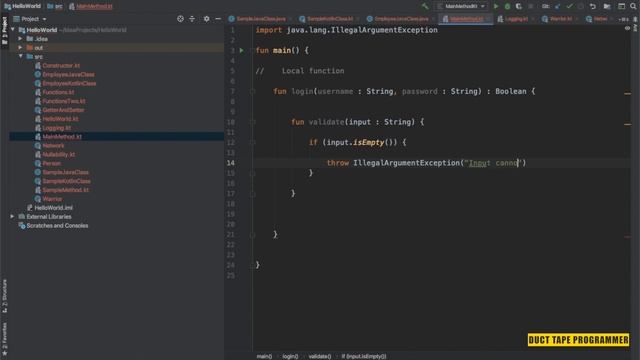The image size is (640, 360).
Task: Select MainMethod.kt in the project tree
Action: coord(62,137)
